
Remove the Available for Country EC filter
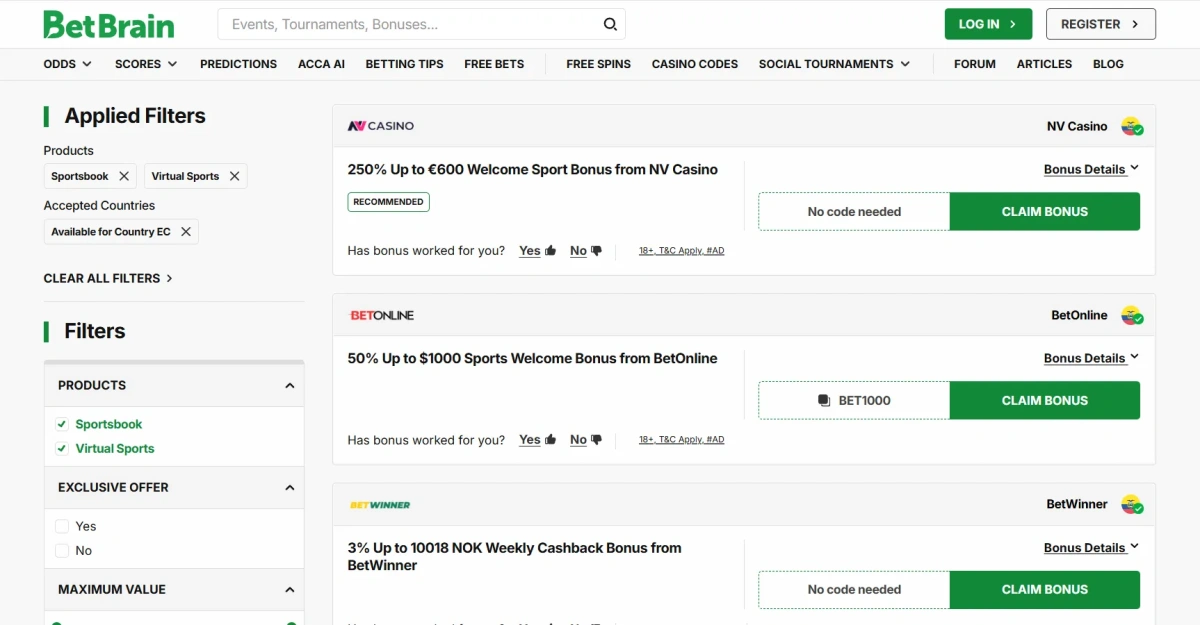point(186,232)
